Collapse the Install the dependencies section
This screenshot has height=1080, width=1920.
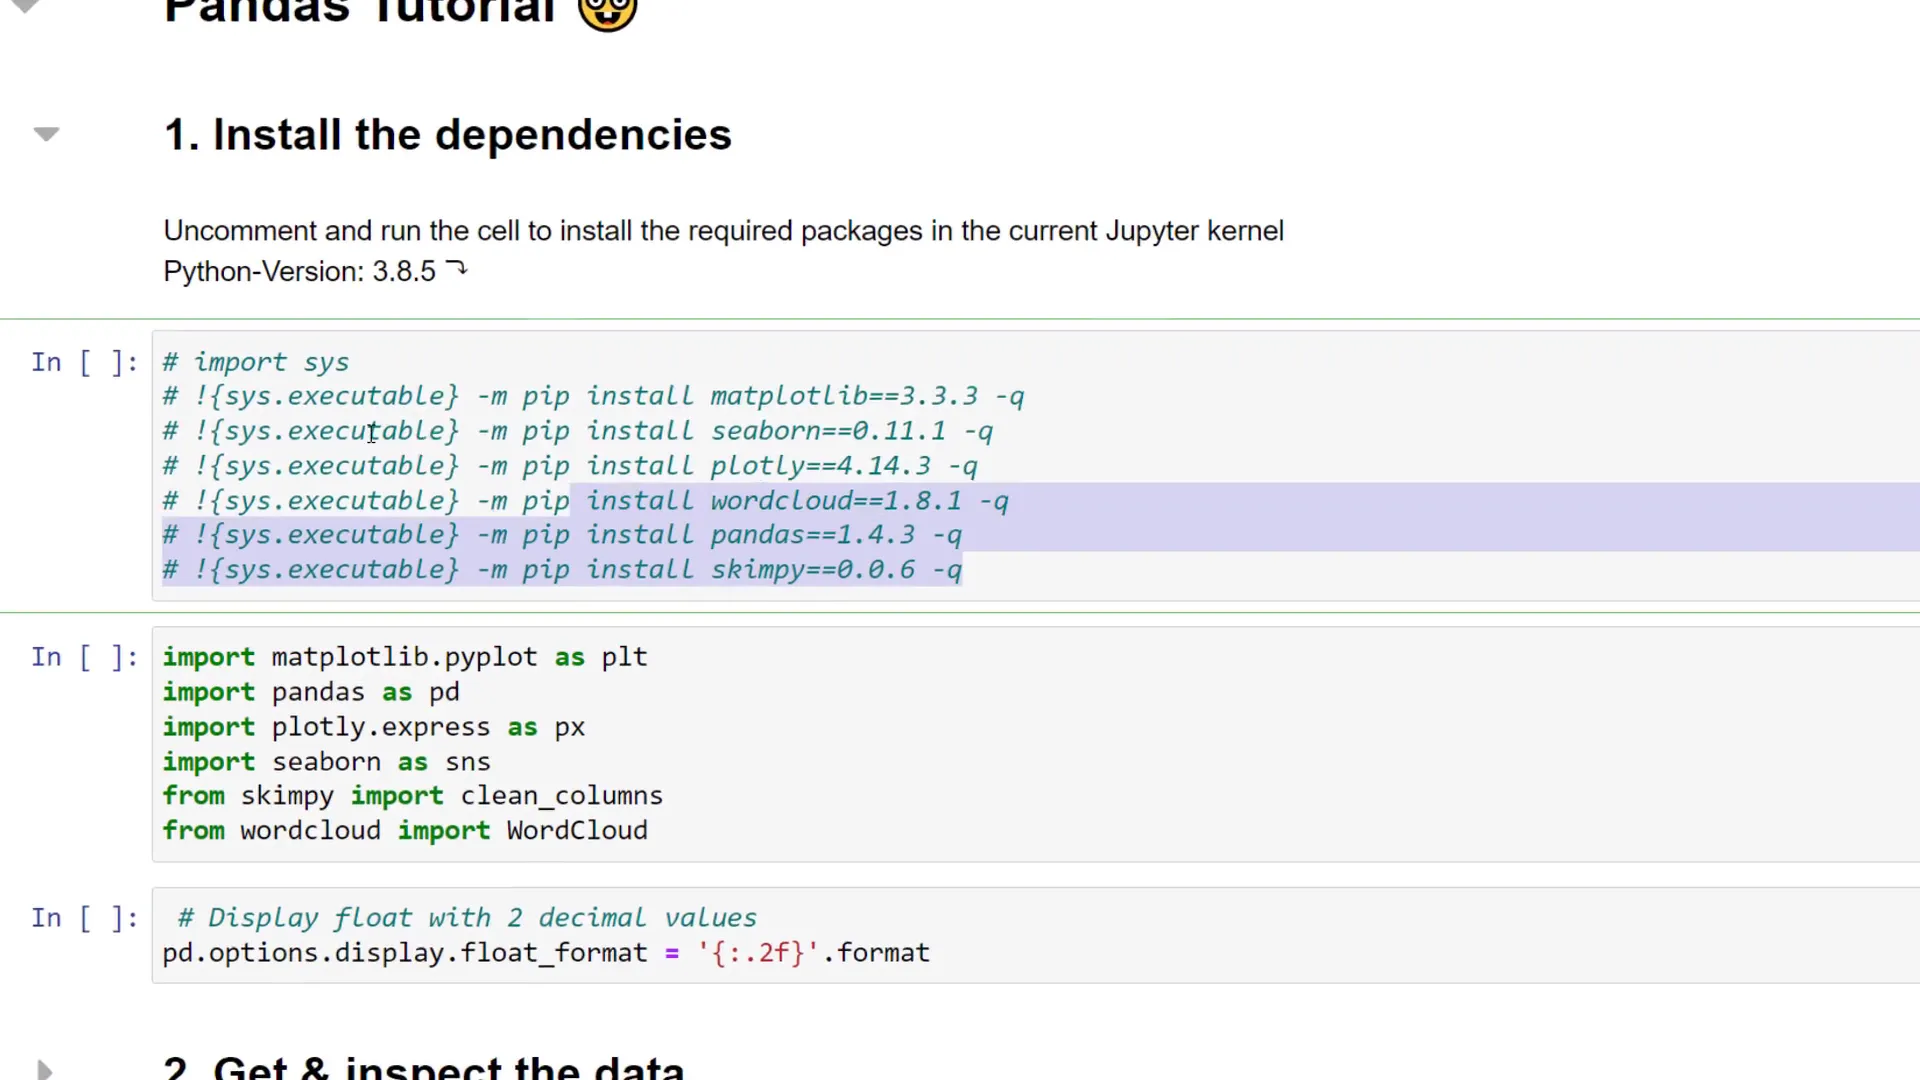click(45, 133)
